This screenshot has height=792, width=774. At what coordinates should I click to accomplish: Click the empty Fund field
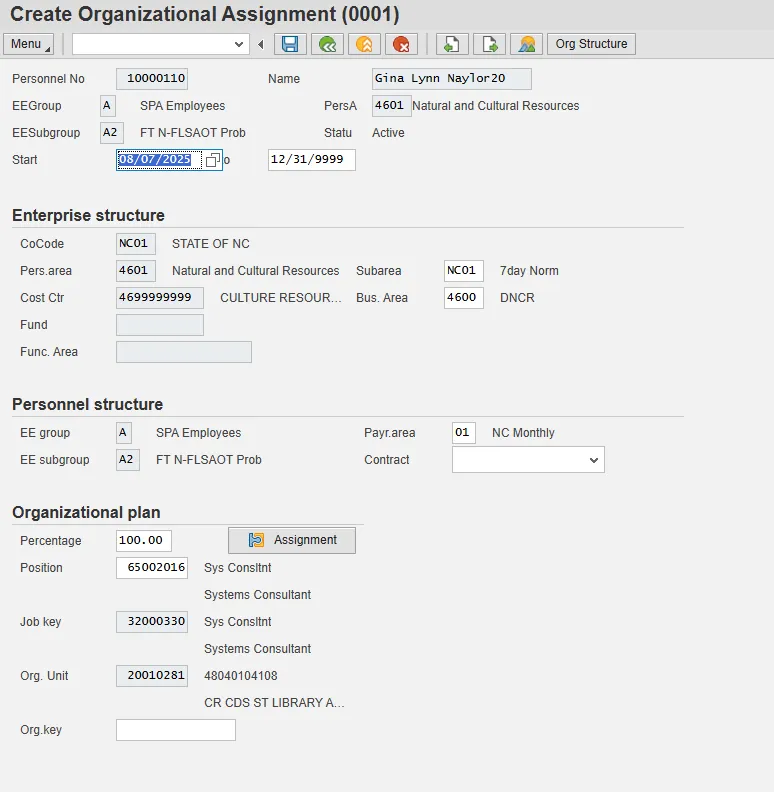click(x=160, y=325)
